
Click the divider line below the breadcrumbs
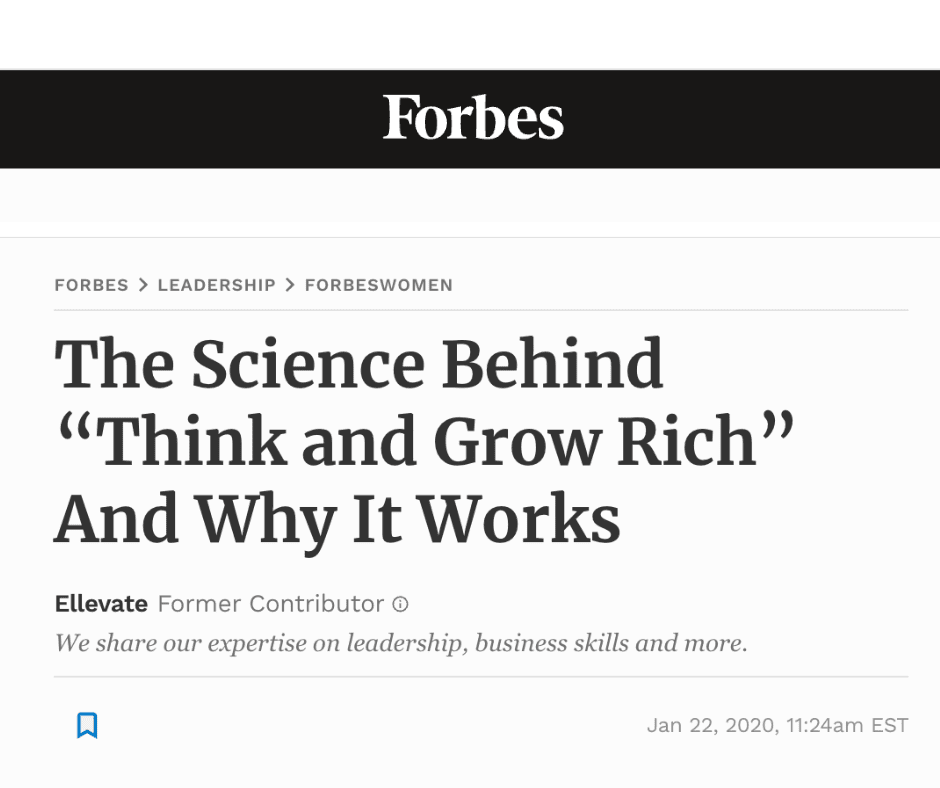tap(480, 310)
